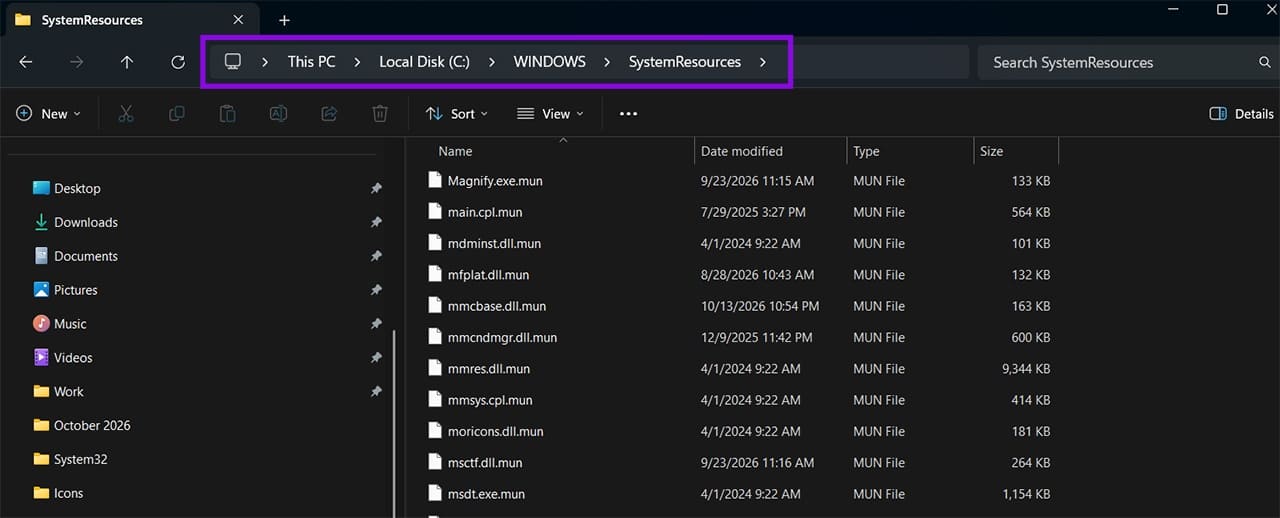Unpin Pictures using its pin icon
Image resolution: width=1280 pixels, height=518 pixels.
376,290
